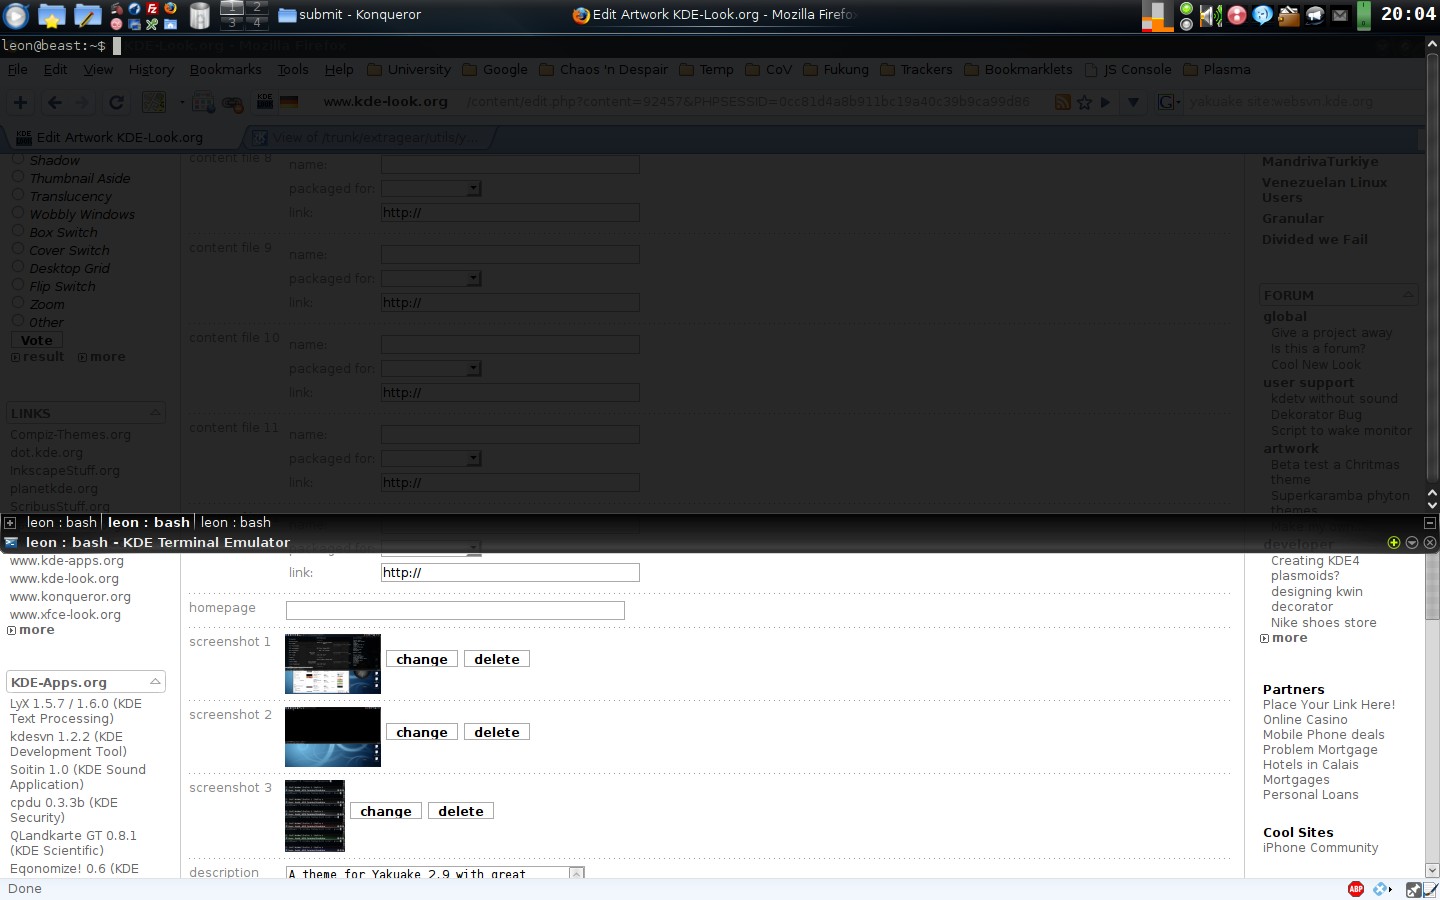The image size is (1440, 900).
Task: Switch to third 'leon : bash' Yakuake tab
Action: (x=236, y=522)
